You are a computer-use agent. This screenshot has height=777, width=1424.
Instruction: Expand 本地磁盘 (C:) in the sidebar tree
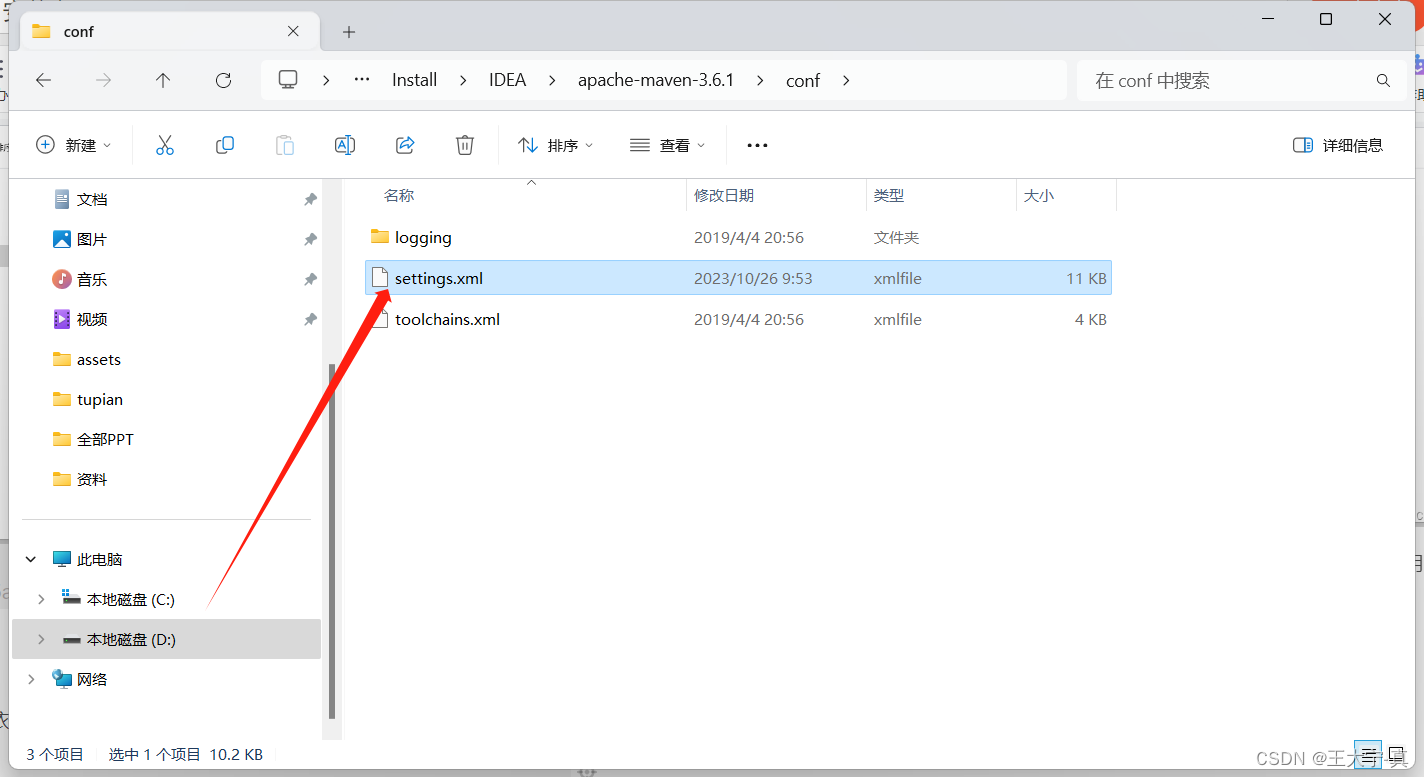40,599
